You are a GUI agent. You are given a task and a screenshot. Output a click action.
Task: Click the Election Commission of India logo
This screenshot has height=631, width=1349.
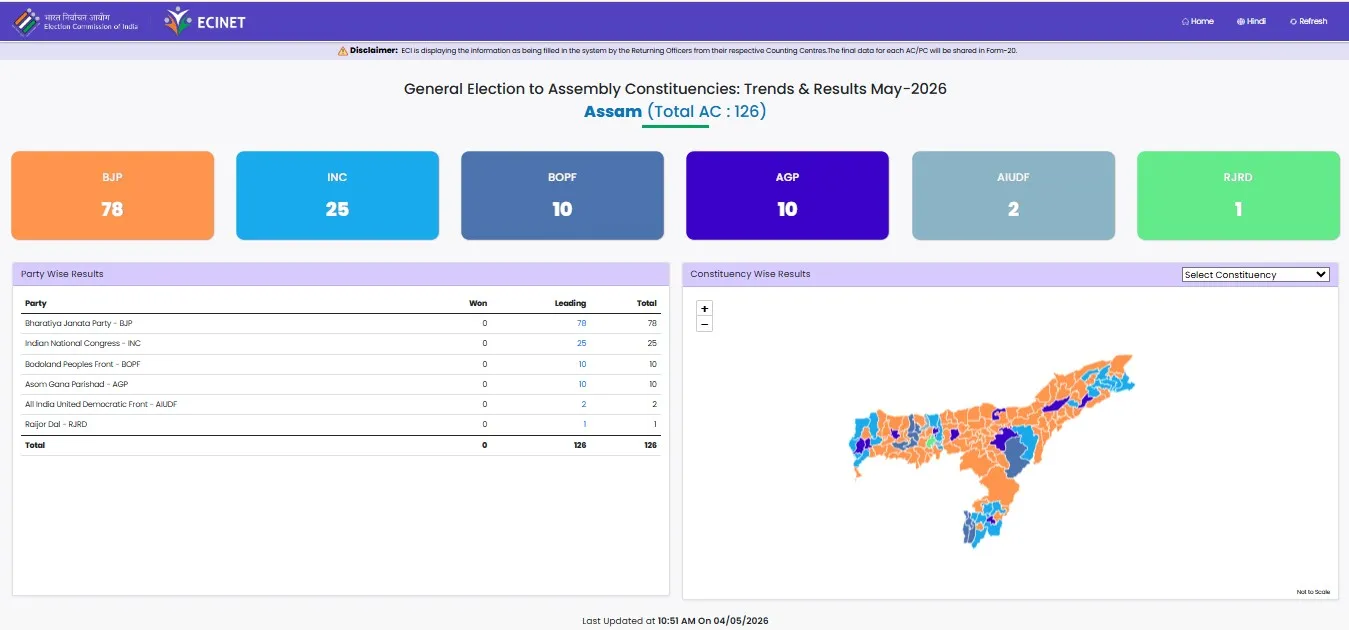click(76, 21)
